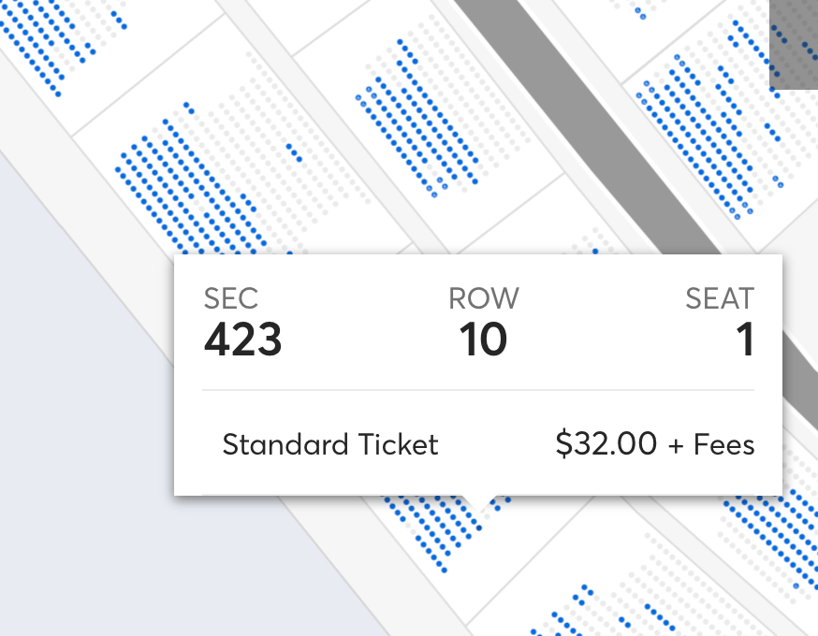Select the Standard Ticket listing
Viewport: 818px width, 636px height.
pyautogui.click(x=330, y=444)
